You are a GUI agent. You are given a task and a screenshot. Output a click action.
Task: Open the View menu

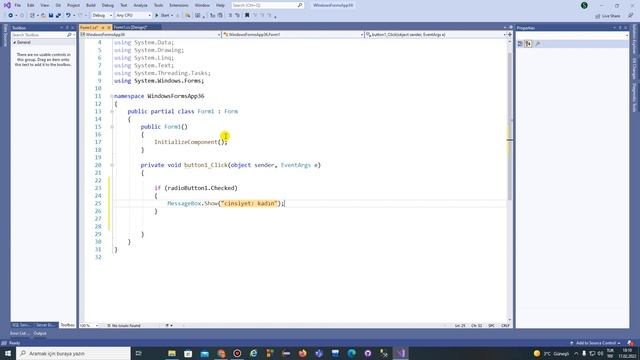tap(44, 5)
